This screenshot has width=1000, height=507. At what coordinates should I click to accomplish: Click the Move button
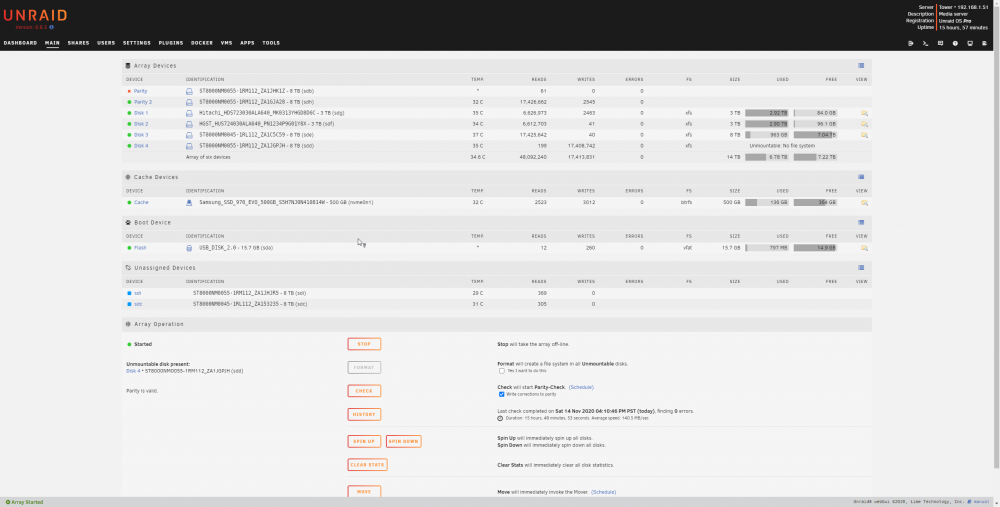(364, 492)
